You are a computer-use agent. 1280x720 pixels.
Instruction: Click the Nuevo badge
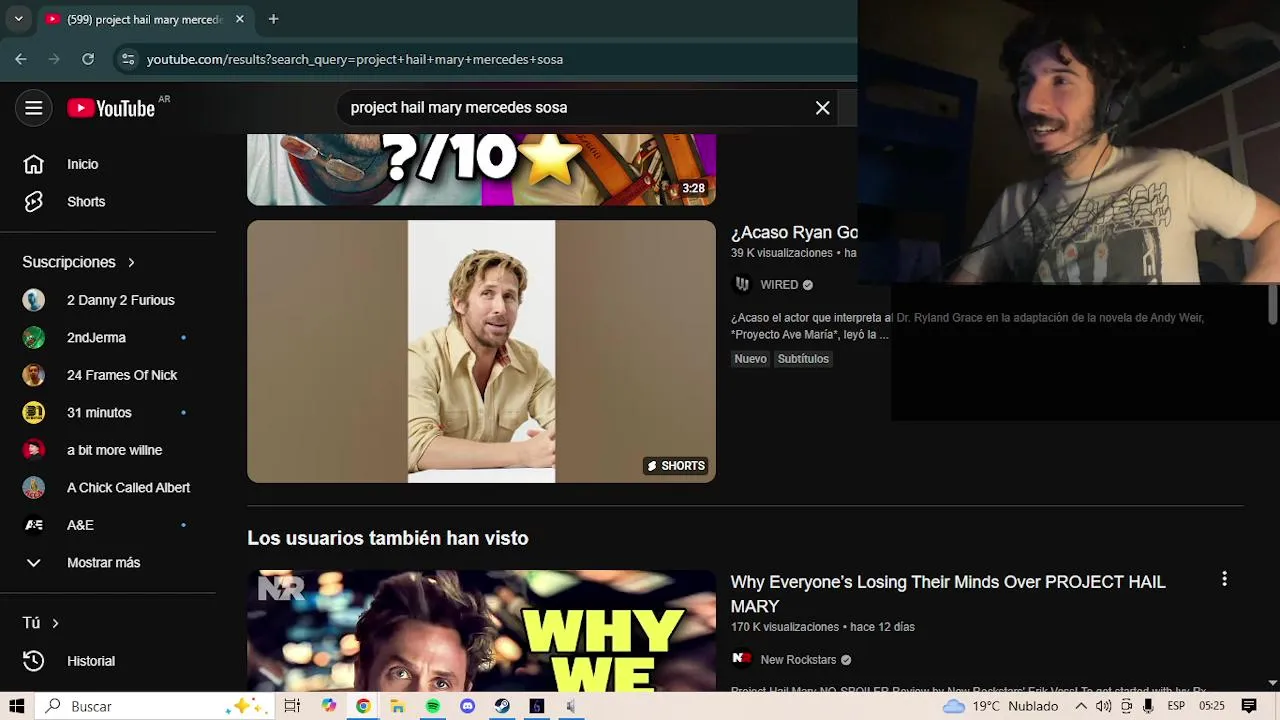pos(750,359)
